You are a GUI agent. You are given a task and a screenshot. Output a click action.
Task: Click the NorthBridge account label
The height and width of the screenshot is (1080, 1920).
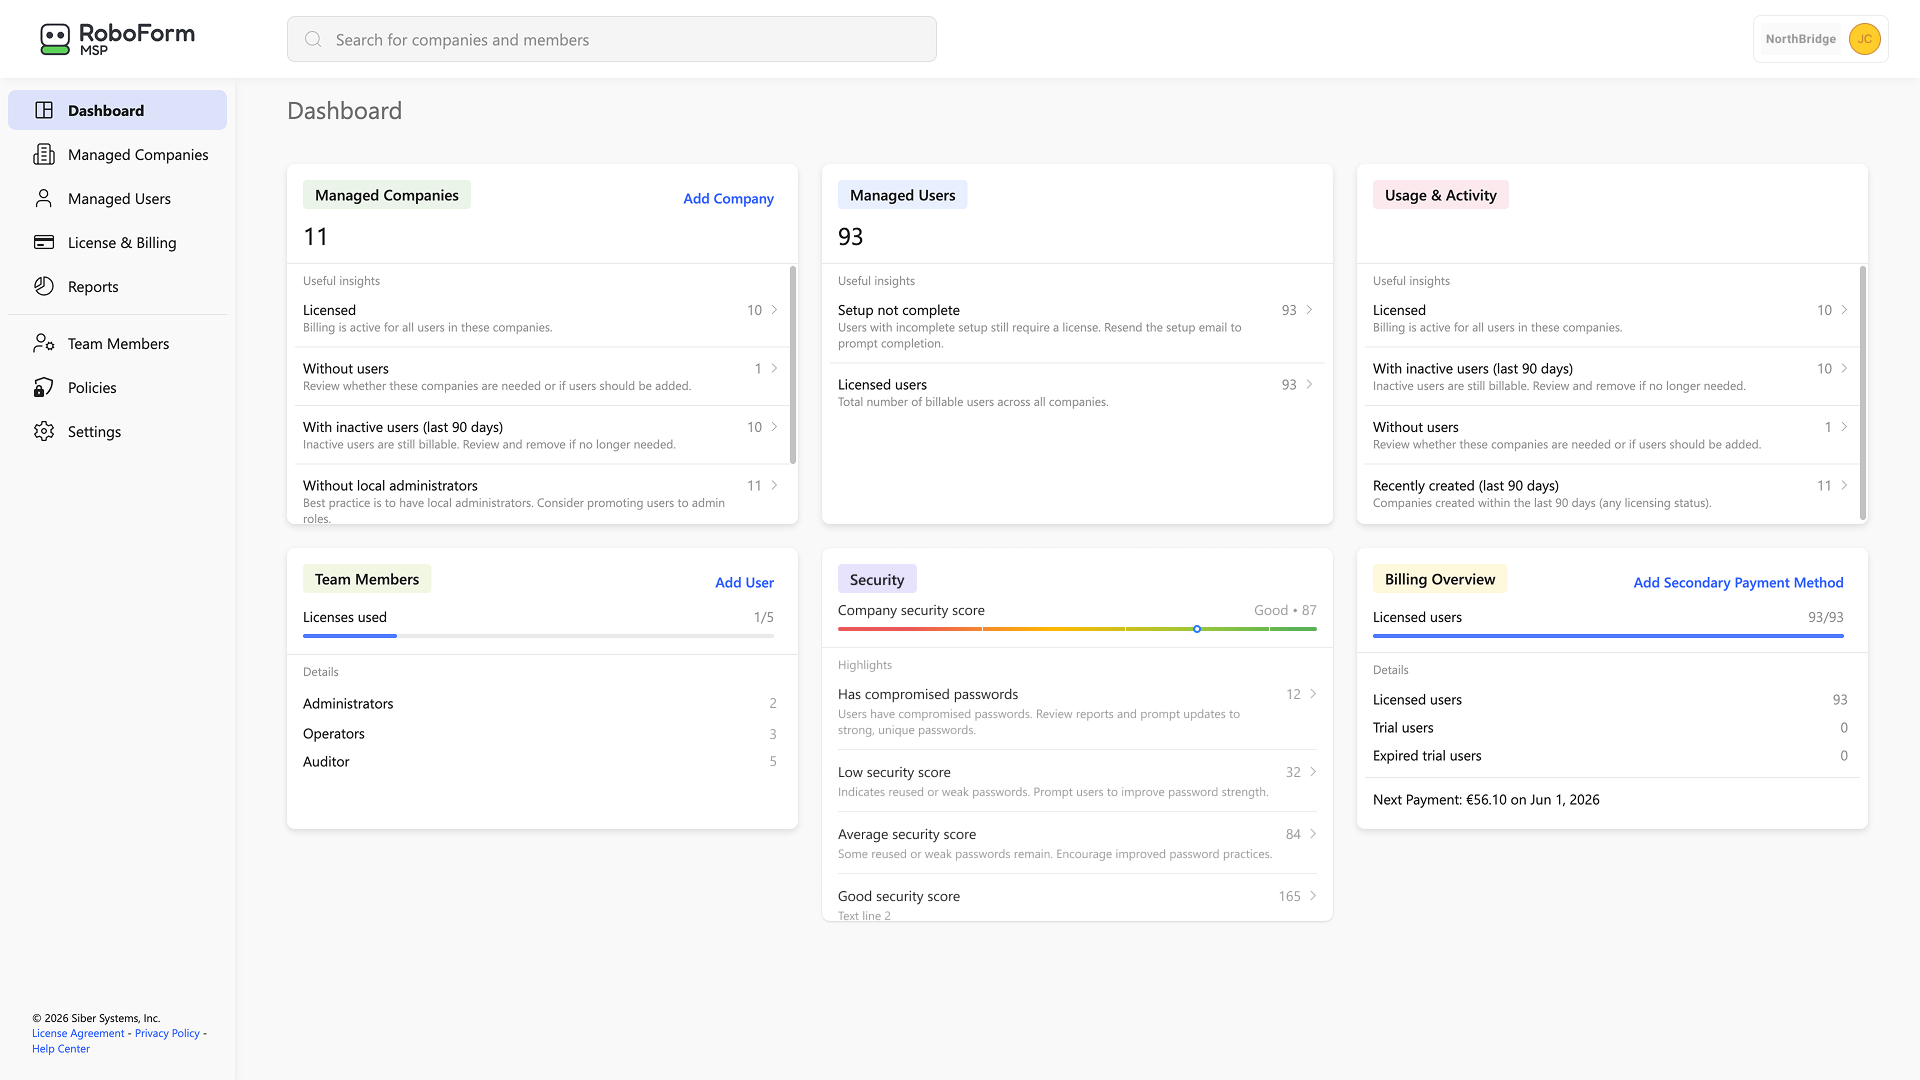coord(1800,39)
